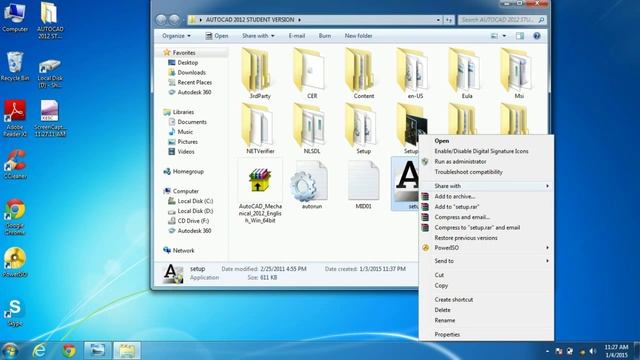Open the change view options arrow

(504, 36)
